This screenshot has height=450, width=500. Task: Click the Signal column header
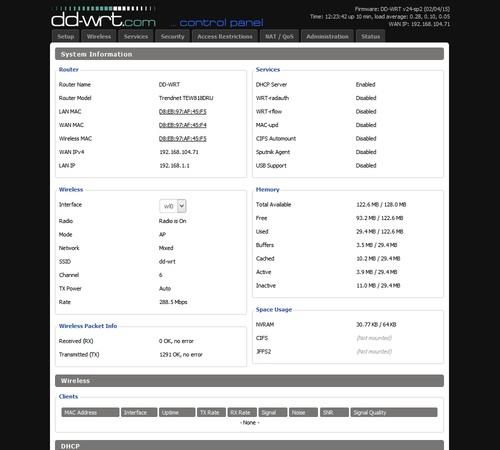click(273, 412)
